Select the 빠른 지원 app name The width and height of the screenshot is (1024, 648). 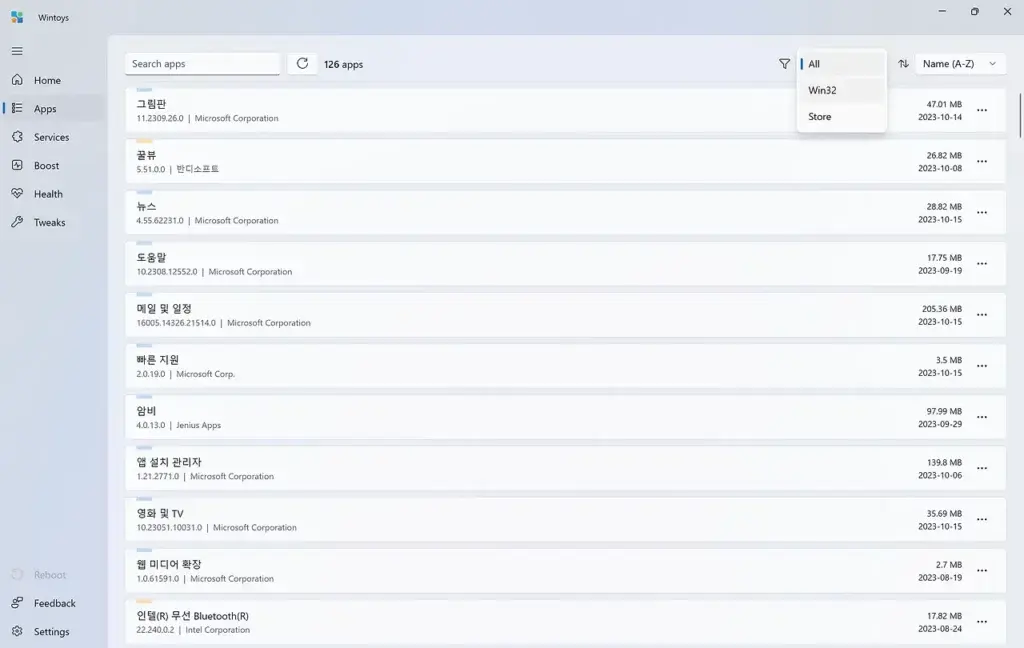[157, 360]
